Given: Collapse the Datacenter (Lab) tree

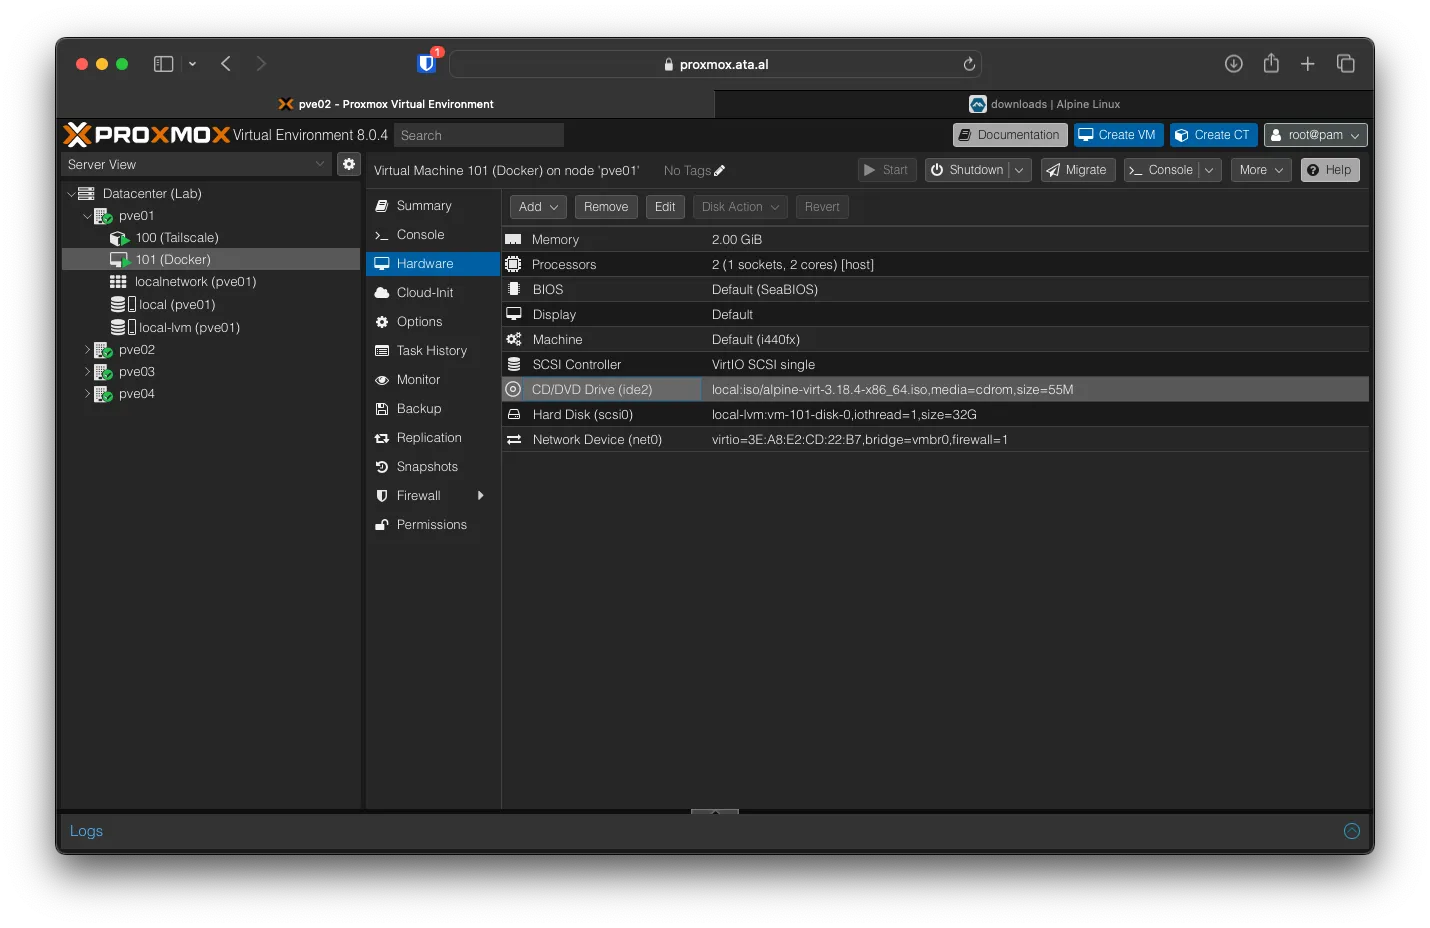Looking at the screenshot, I should [71, 194].
